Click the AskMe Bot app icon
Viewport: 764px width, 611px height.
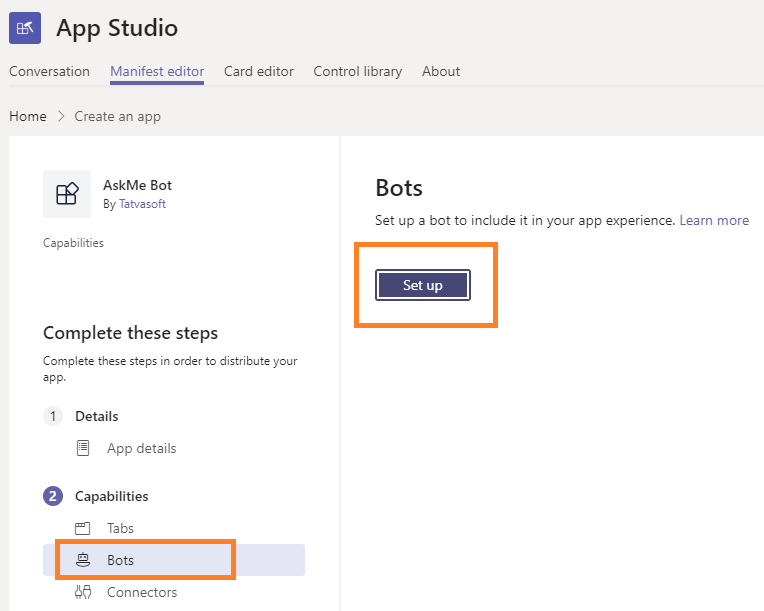coord(67,194)
